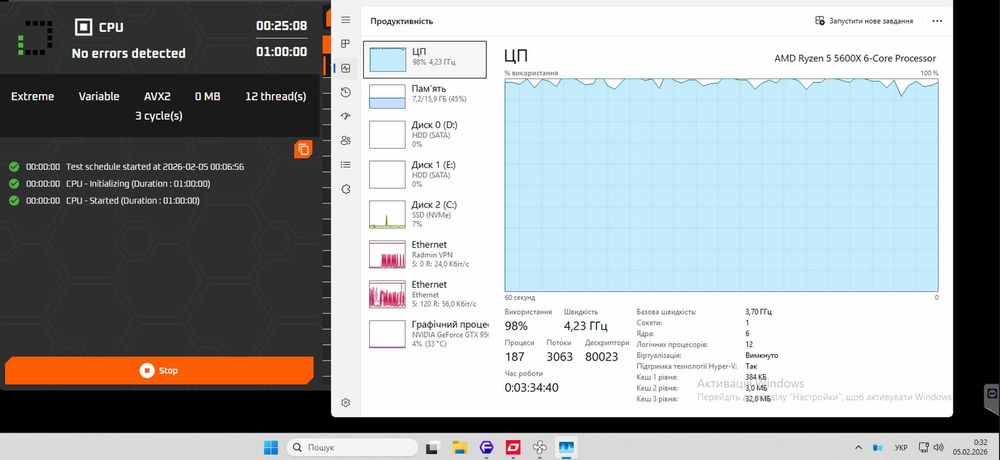The image size is (1000, 460).
Task: Open the Details list icon in Task Manager
Action: pos(346,165)
